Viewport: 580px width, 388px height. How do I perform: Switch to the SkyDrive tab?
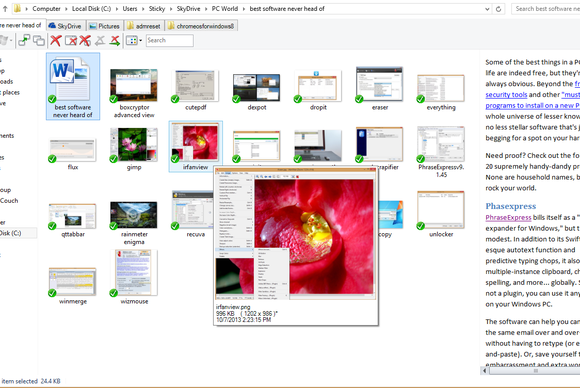pyautogui.click(x=65, y=26)
